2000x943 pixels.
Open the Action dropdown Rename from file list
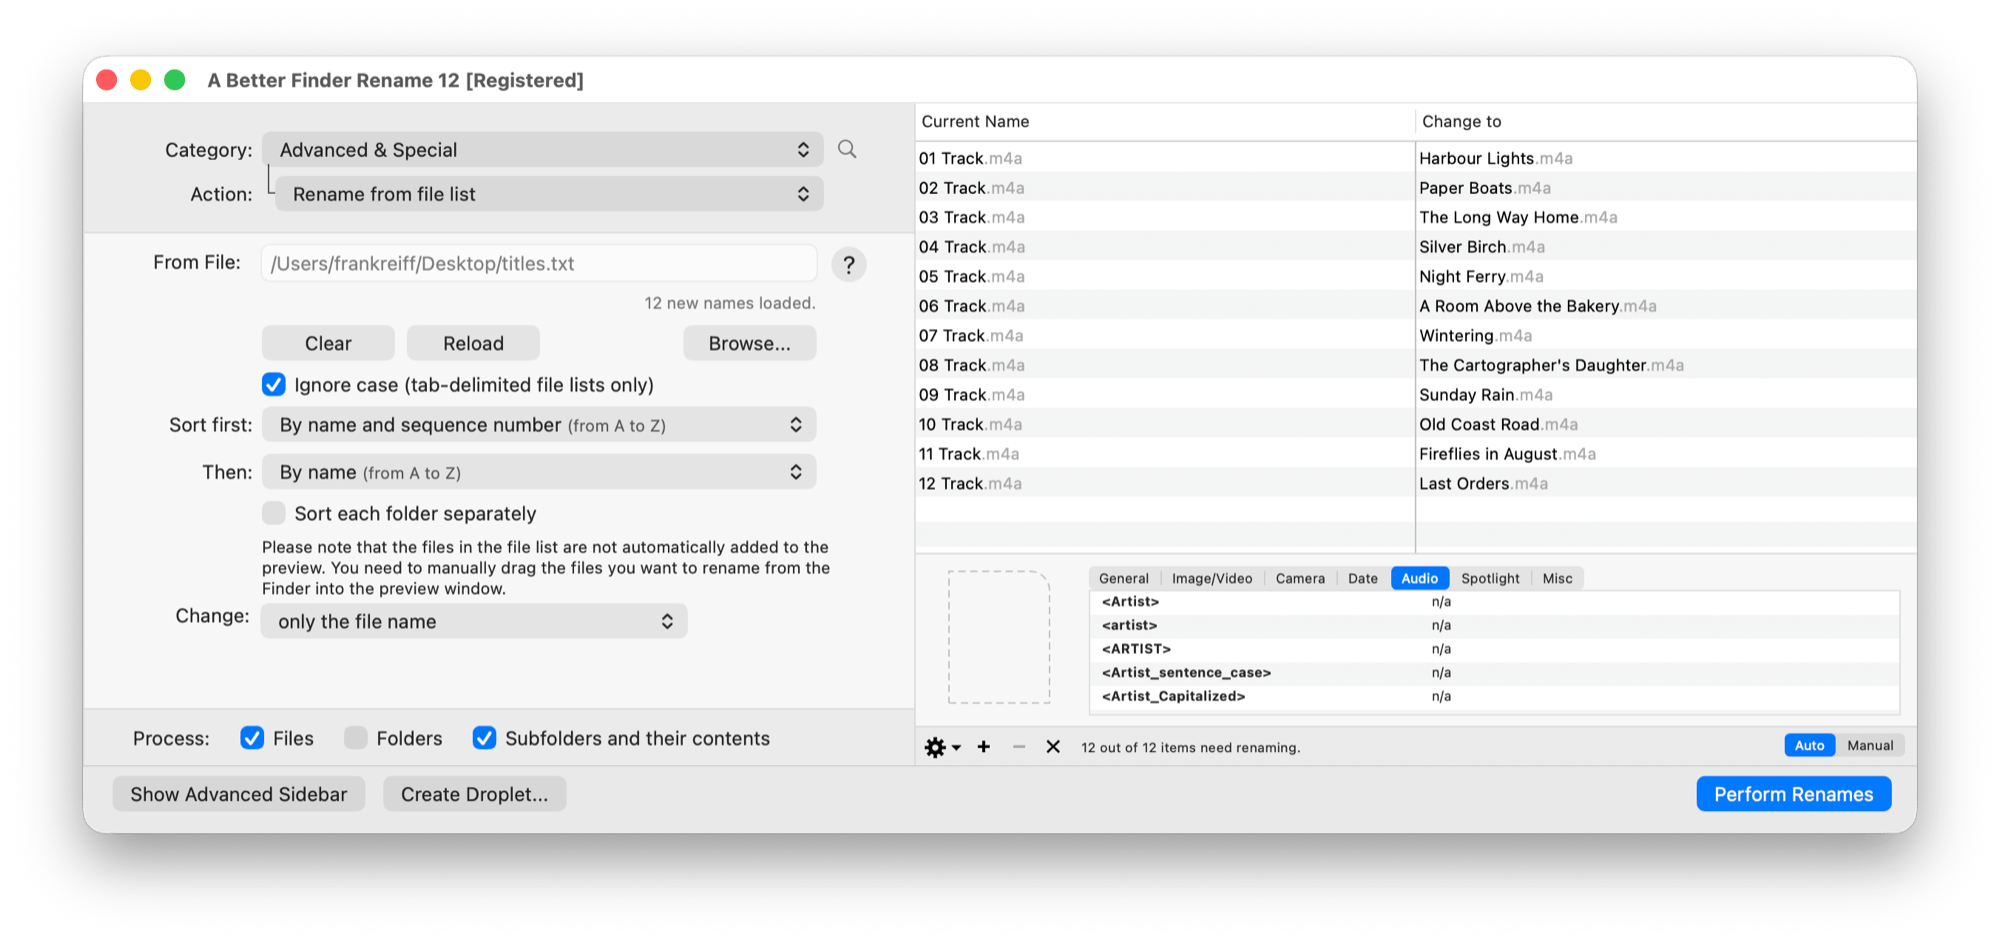tap(549, 194)
